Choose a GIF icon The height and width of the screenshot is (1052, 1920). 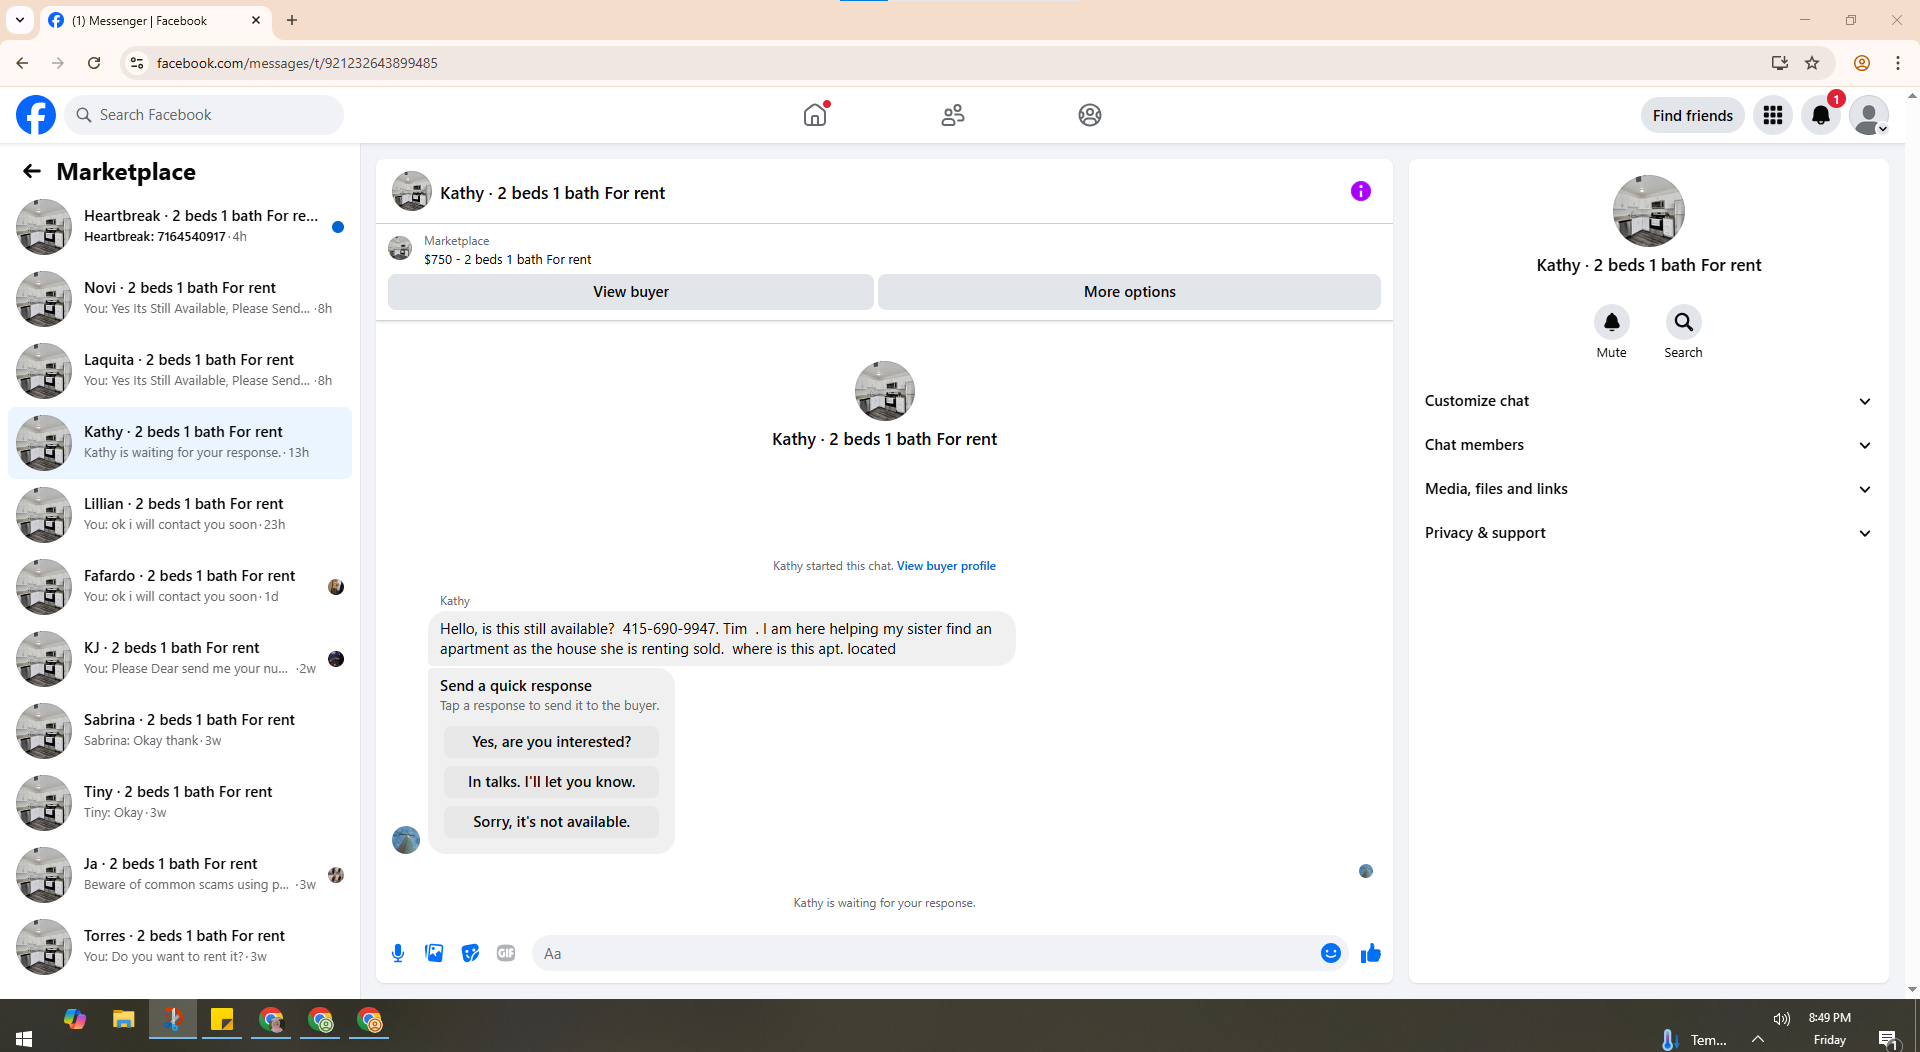506,953
